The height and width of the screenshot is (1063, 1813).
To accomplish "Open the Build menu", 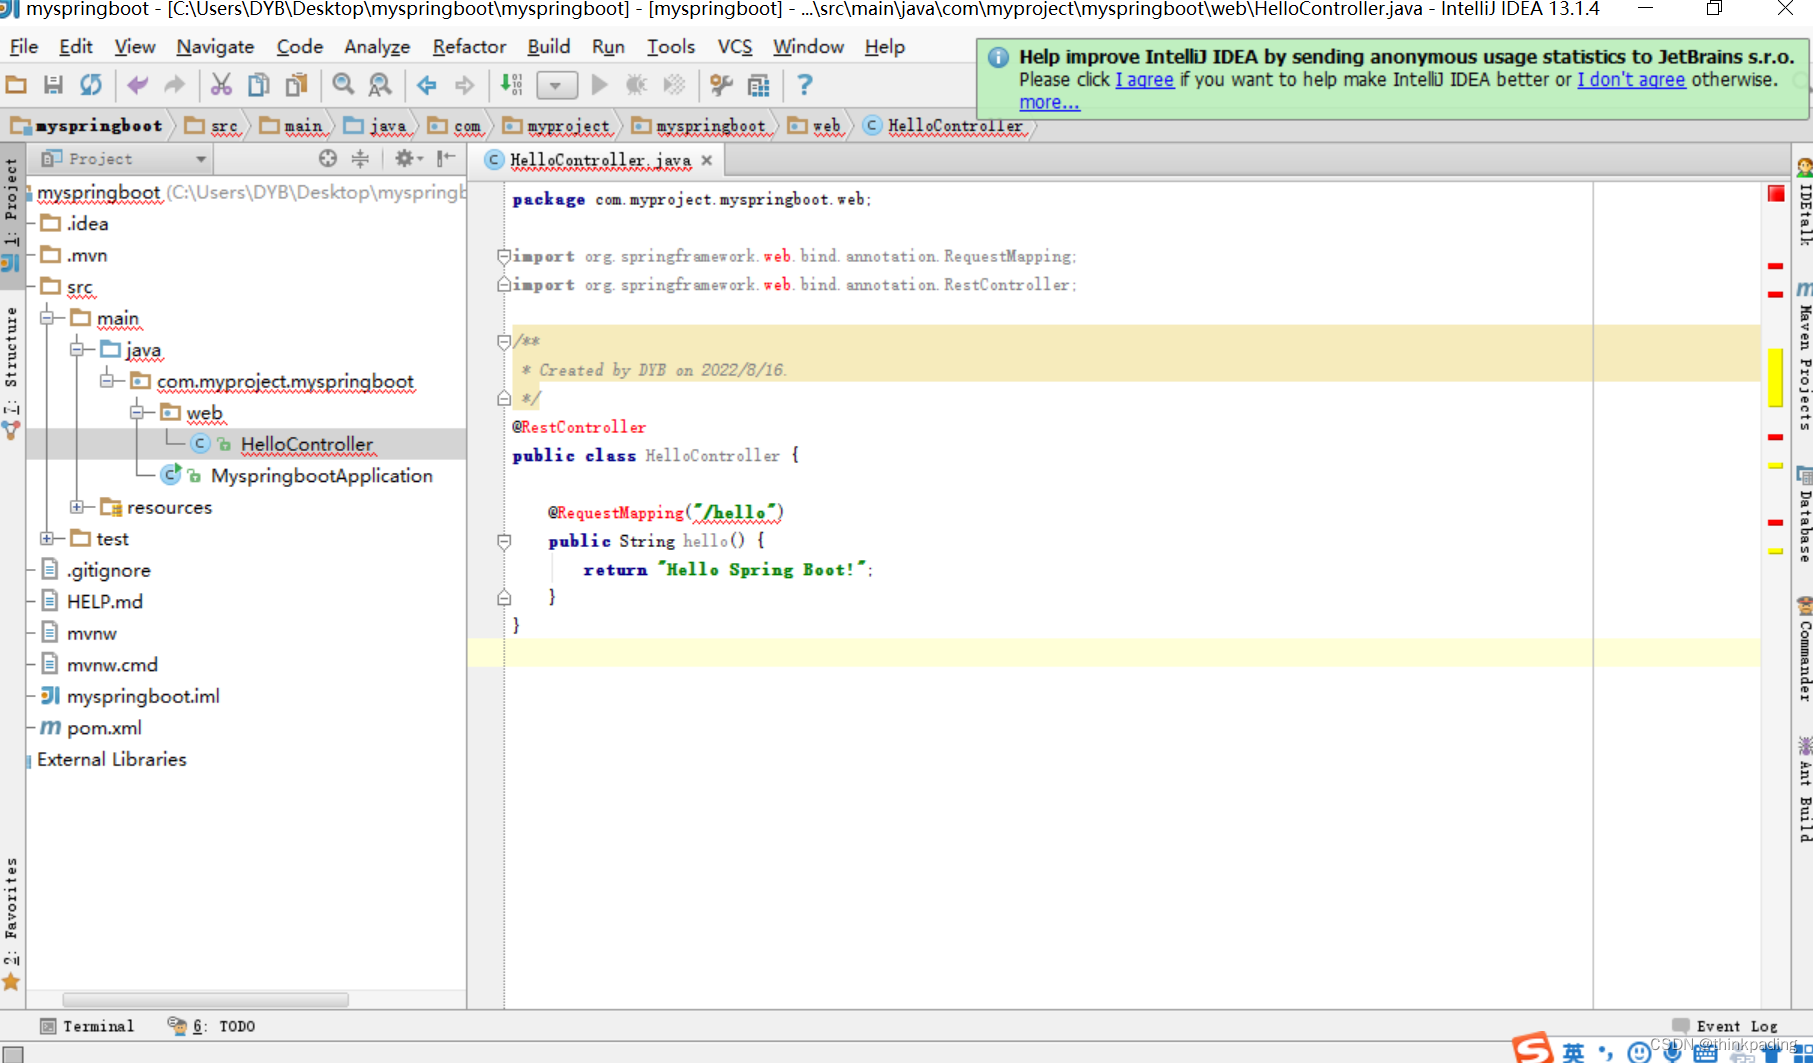I will [x=548, y=46].
